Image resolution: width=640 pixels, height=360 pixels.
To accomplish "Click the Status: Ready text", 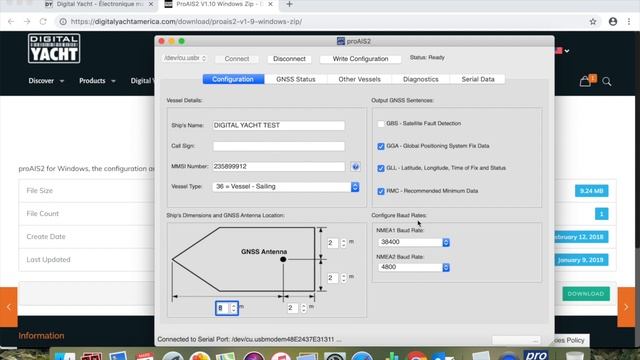I will (427, 58).
